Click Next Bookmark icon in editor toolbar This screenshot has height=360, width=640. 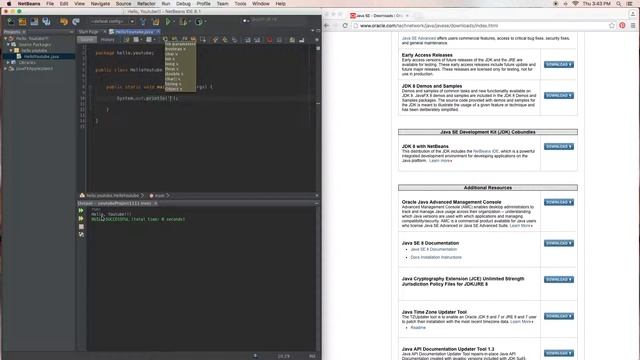[x=225, y=40]
